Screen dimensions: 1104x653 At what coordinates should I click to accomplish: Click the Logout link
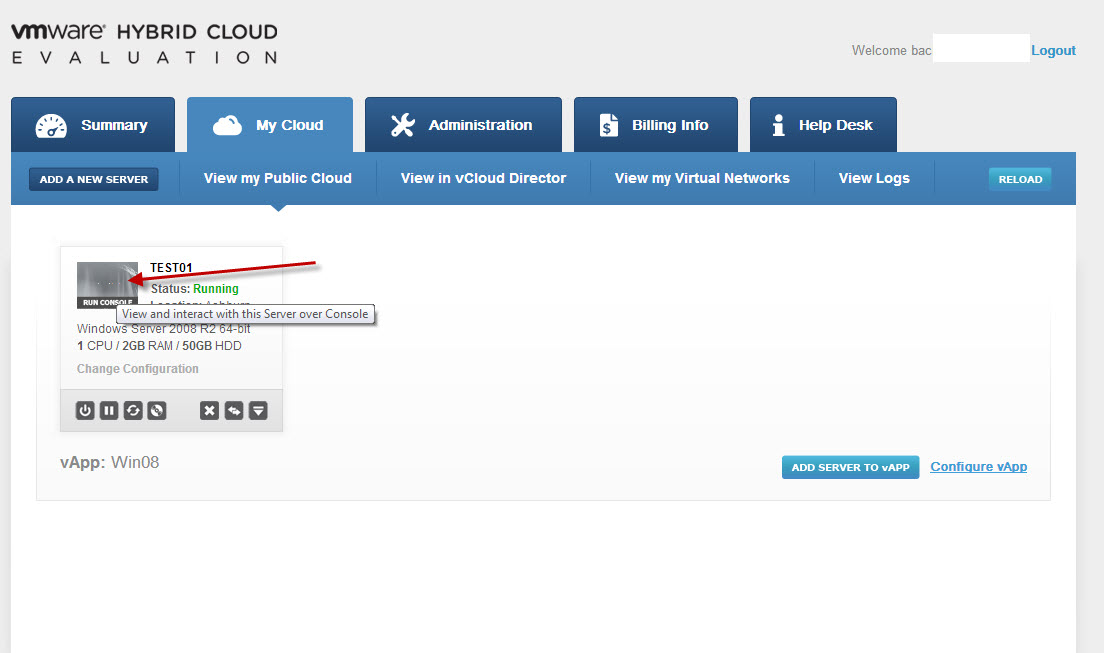coord(1053,51)
